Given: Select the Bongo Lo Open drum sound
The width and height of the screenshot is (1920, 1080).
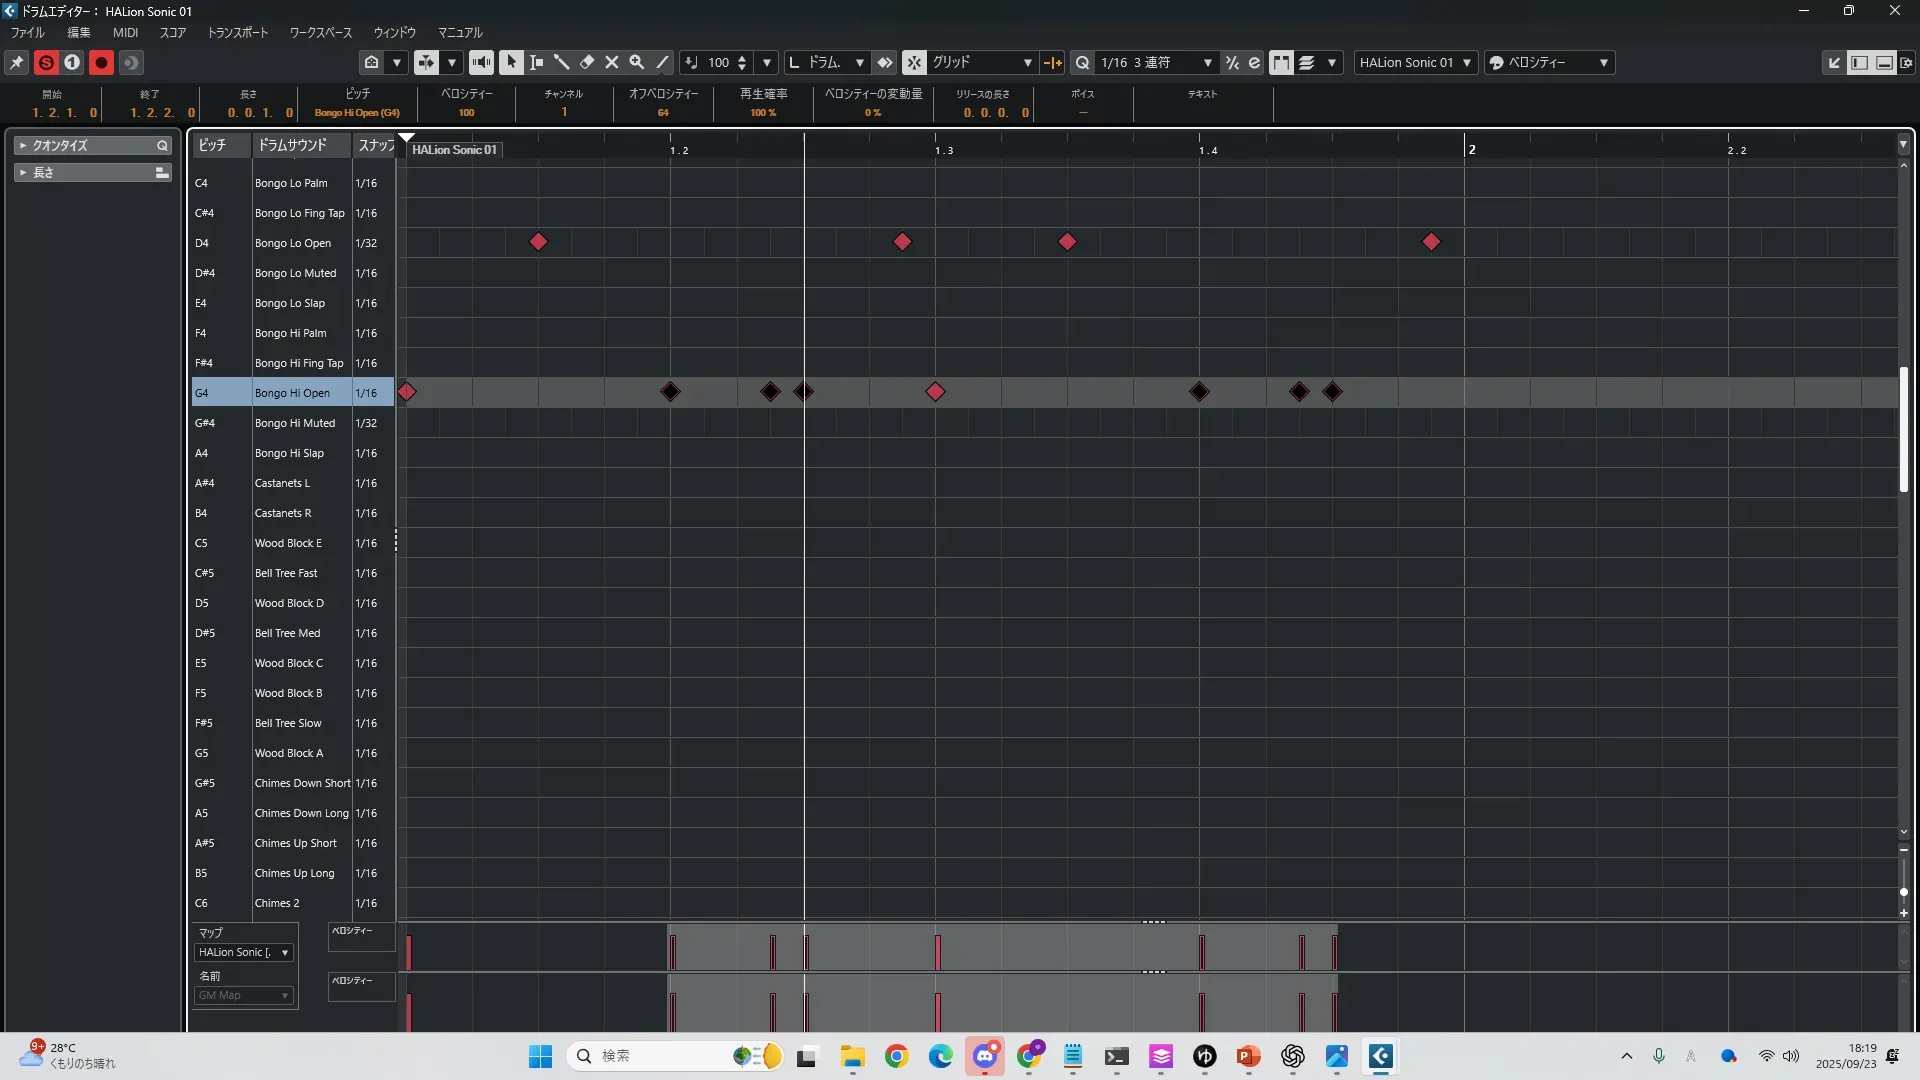Looking at the screenshot, I should click(293, 243).
